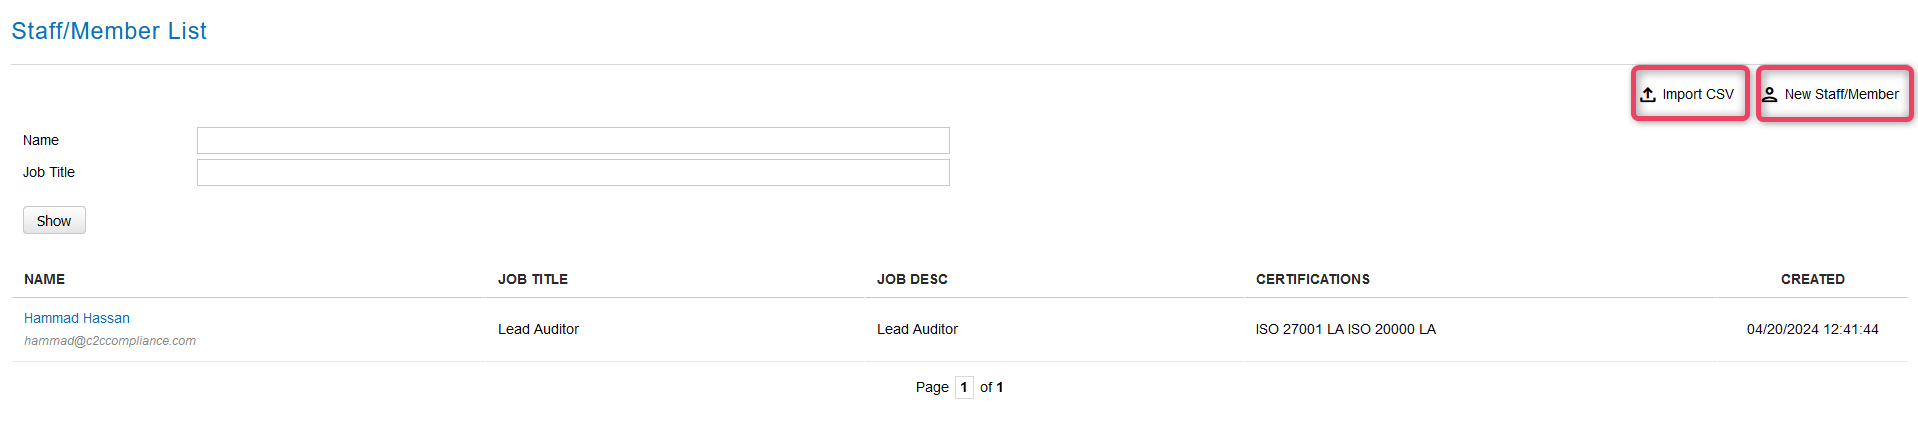Image resolution: width=1918 pixels, height=423 pixels.
Task: Click the NAME column header
Action: click(x=44, y=279)
